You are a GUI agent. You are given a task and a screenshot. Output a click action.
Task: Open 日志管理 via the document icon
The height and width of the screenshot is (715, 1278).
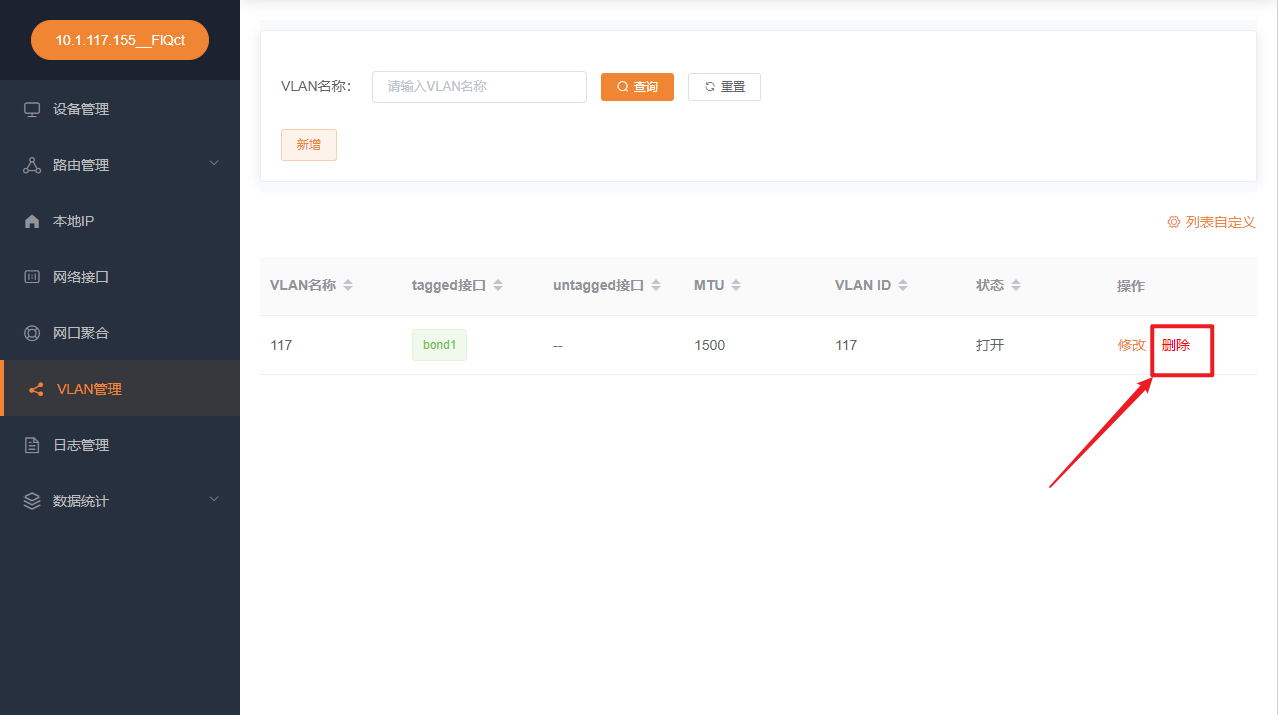point(32,444)
